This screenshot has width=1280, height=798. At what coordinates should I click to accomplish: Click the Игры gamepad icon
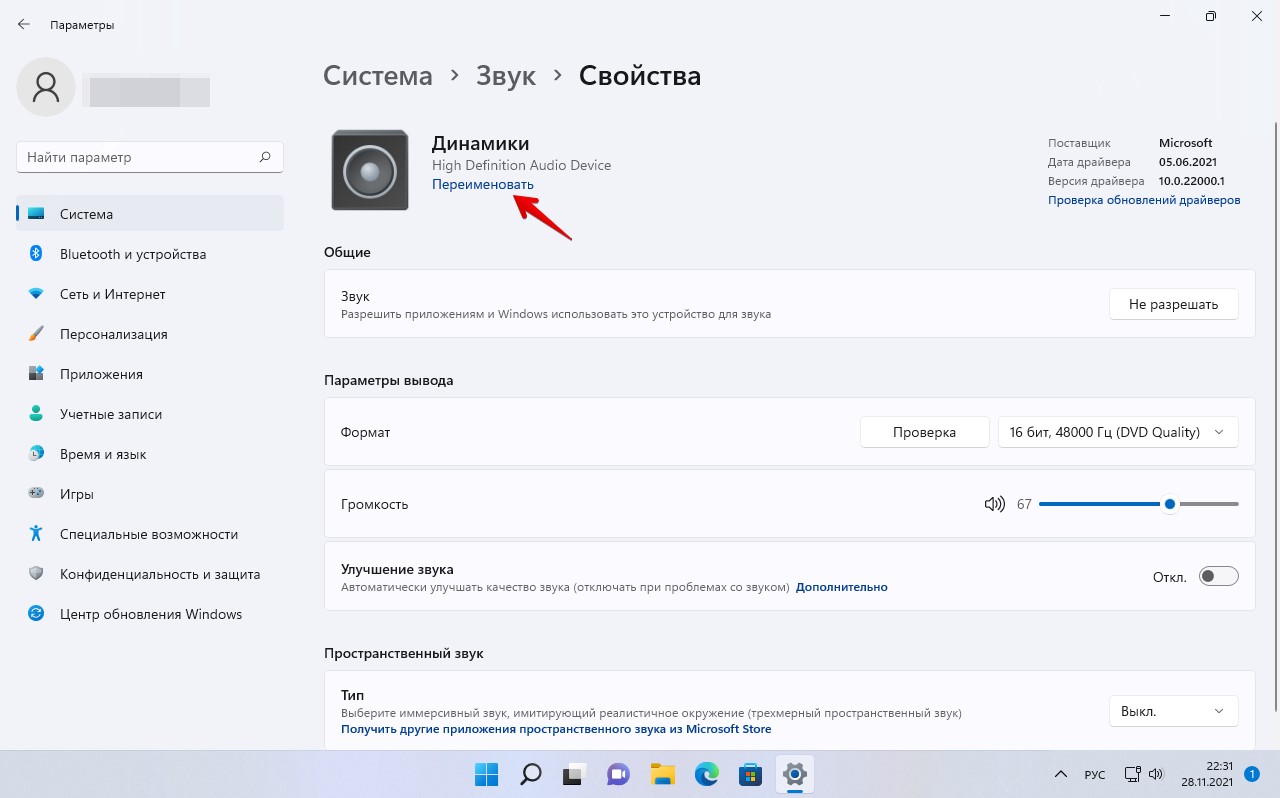[36, 494]
